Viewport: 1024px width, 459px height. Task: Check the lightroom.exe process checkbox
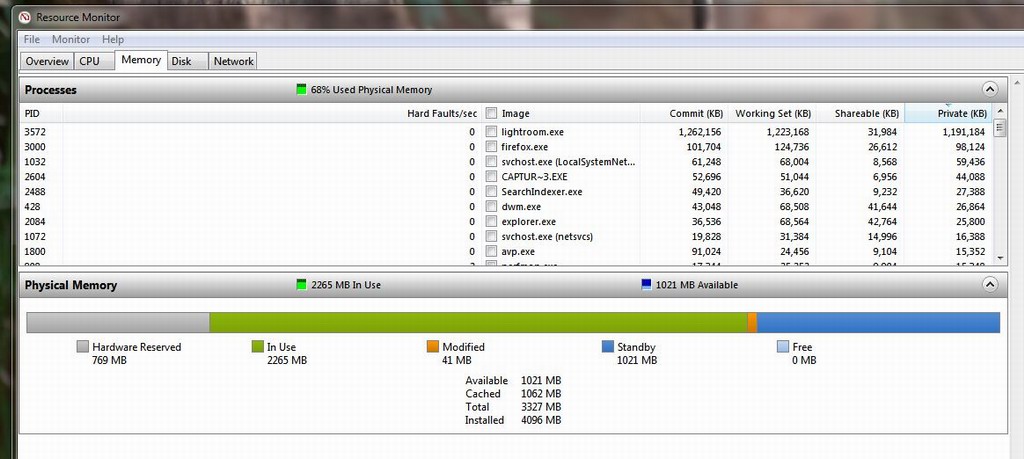(491, 132)
